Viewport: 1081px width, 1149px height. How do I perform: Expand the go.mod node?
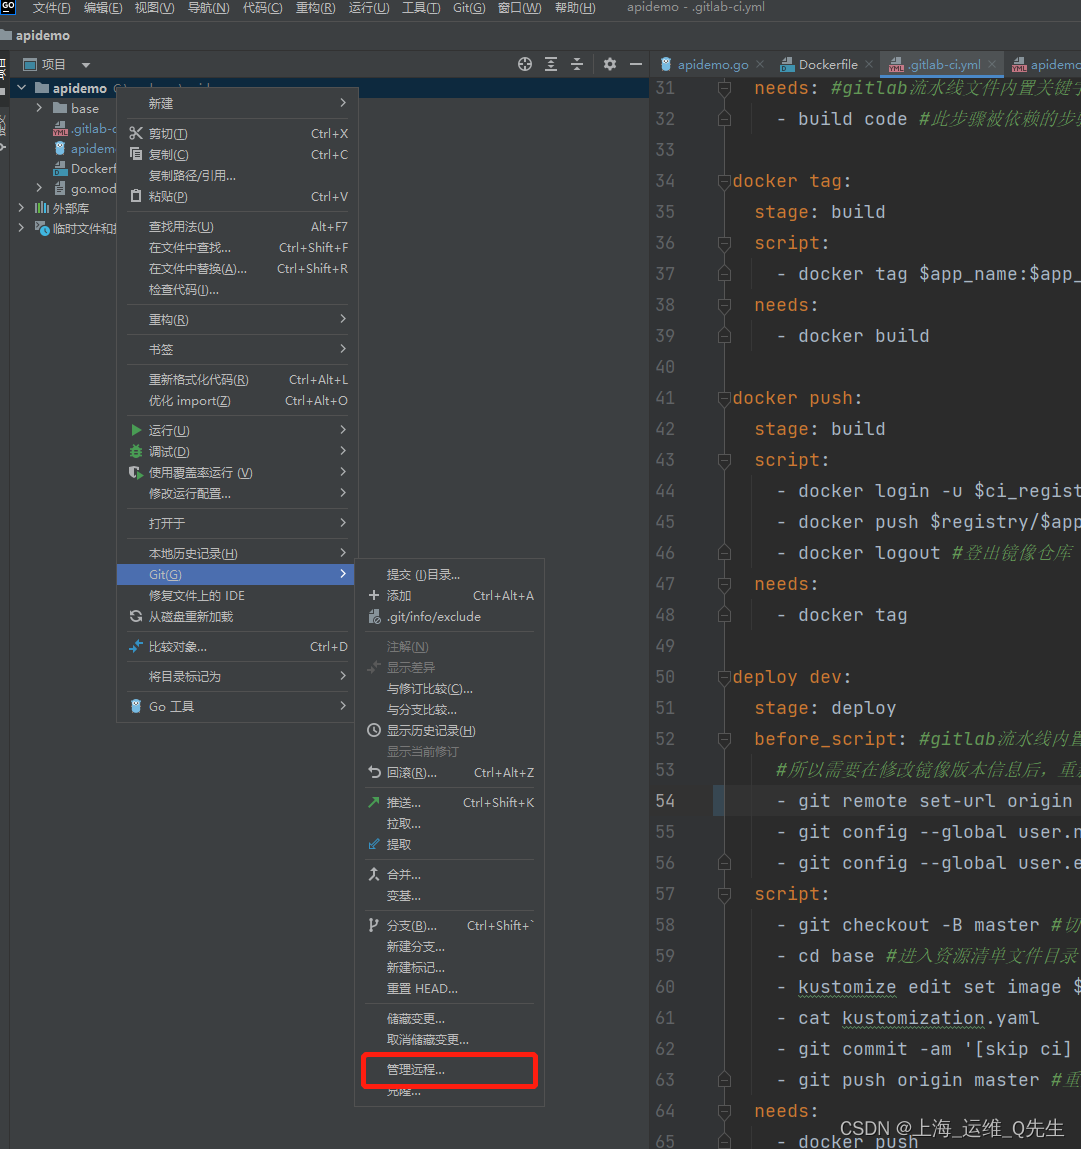tap(40, 188)
